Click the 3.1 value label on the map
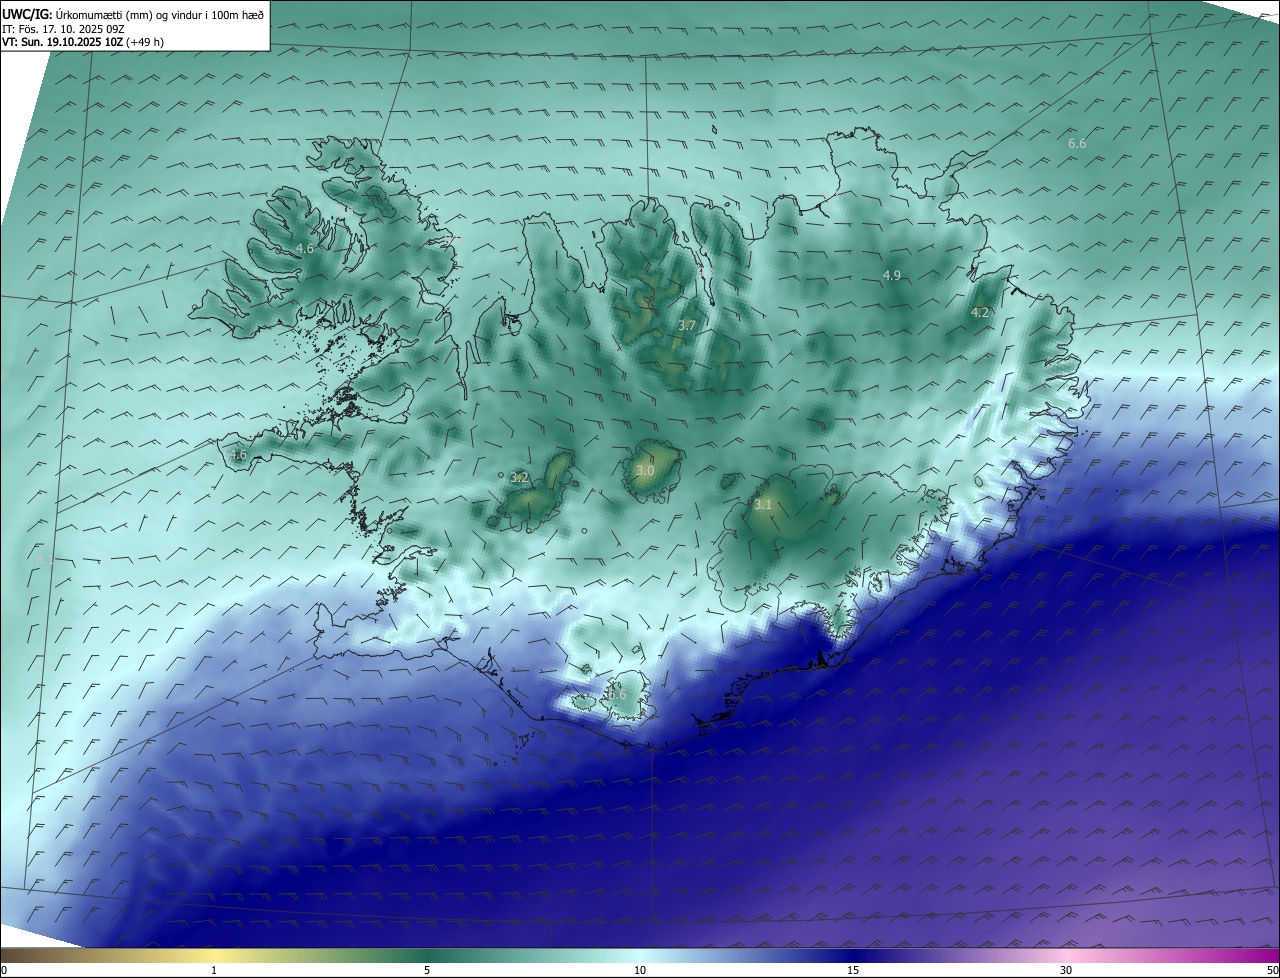The image size is (1280, 978). tap(763, 505)
